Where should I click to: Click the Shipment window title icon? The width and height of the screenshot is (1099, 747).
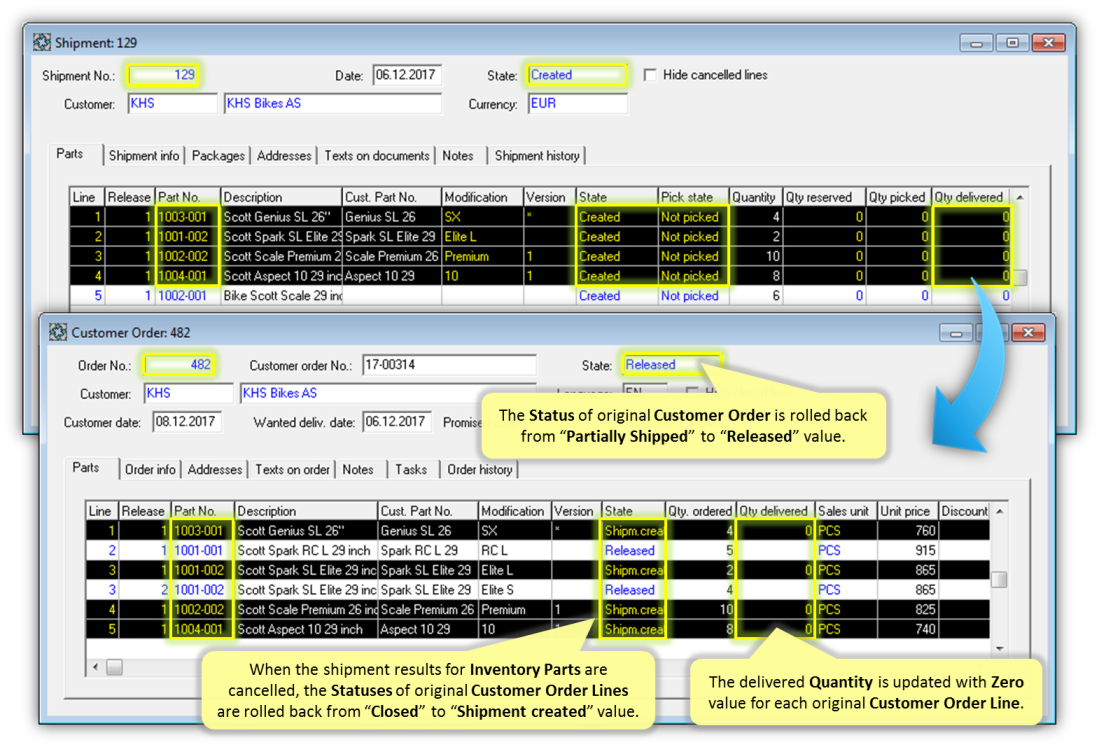(x=42, y=43)
